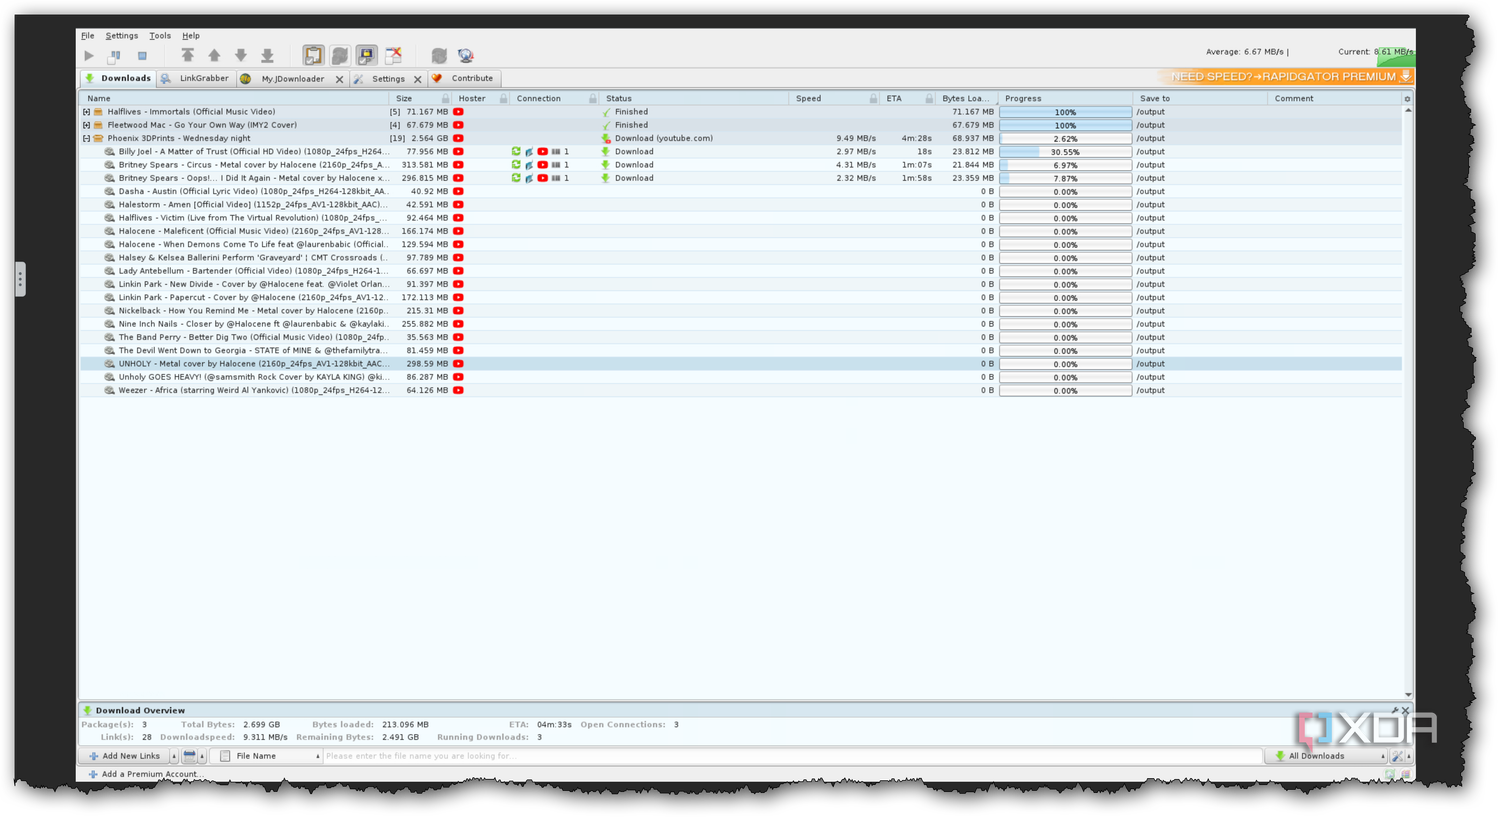This screenshot has width=1500, height=818.
Task: Toggle silent mode toolbar button
Action: coord(394,56)
